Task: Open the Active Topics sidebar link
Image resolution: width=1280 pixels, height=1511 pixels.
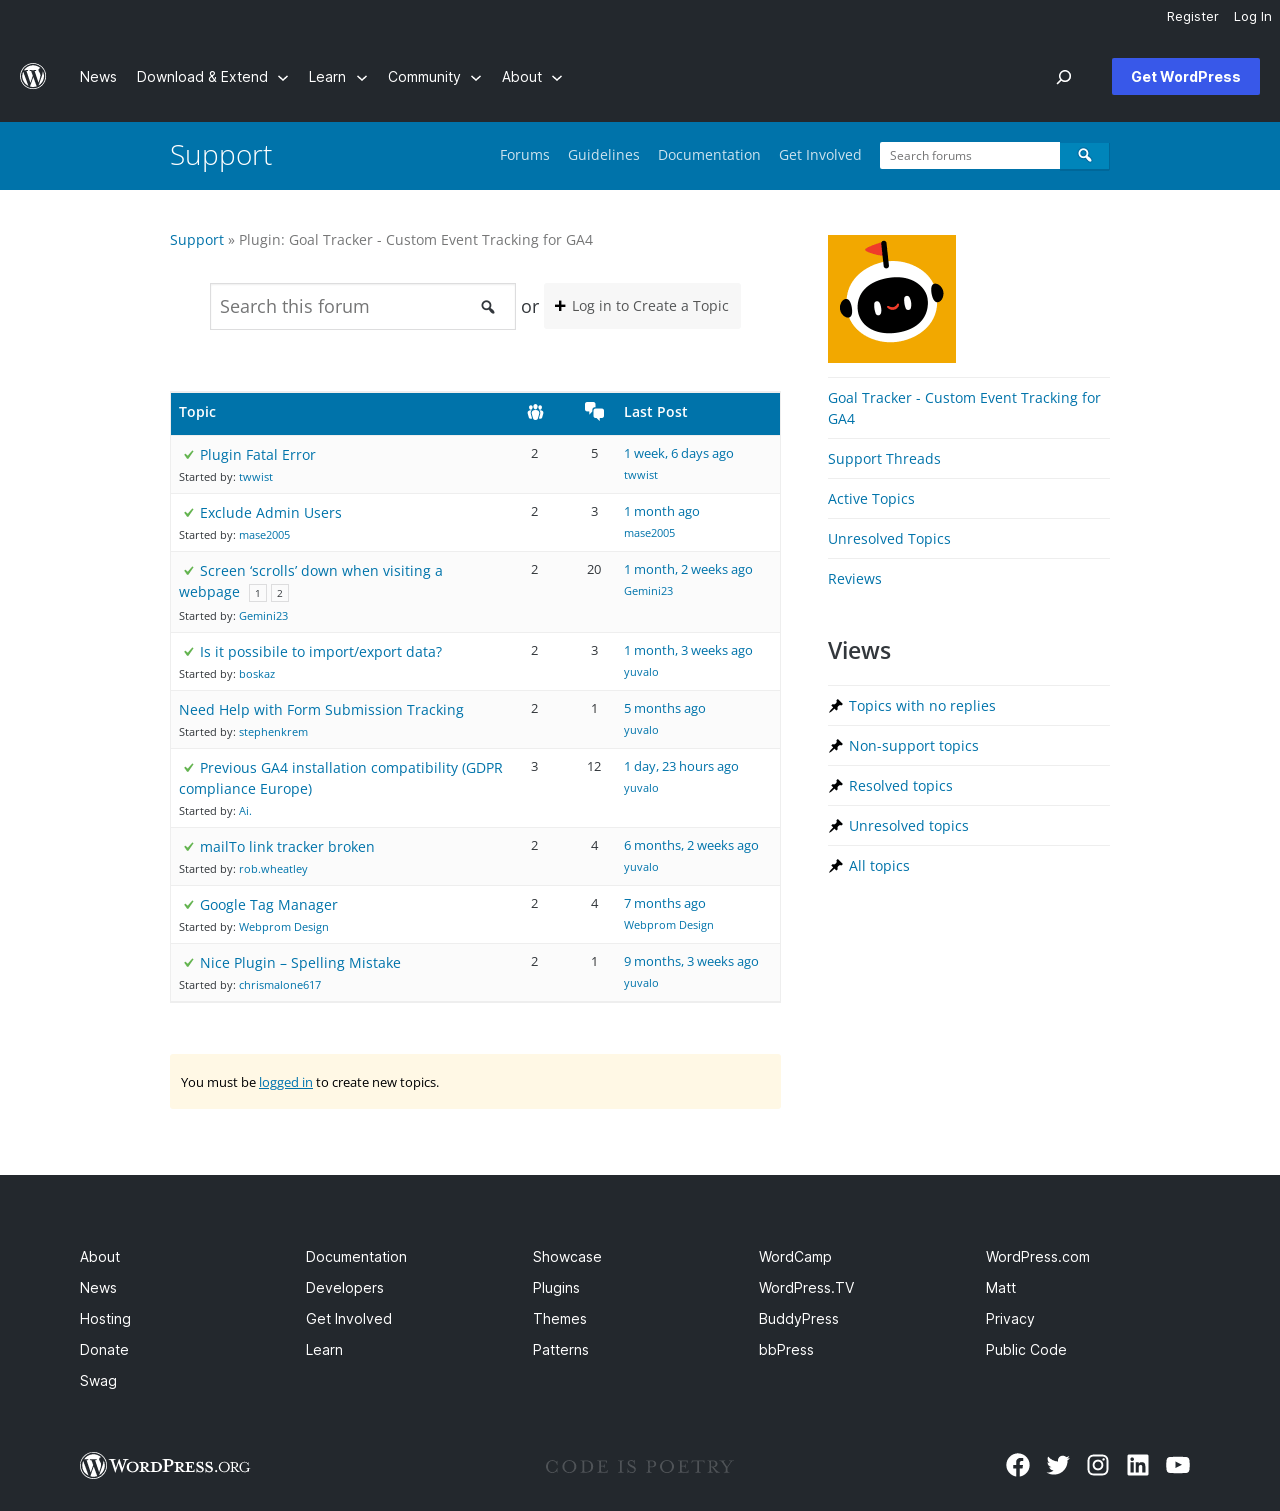Action: [x=871, y=499]
